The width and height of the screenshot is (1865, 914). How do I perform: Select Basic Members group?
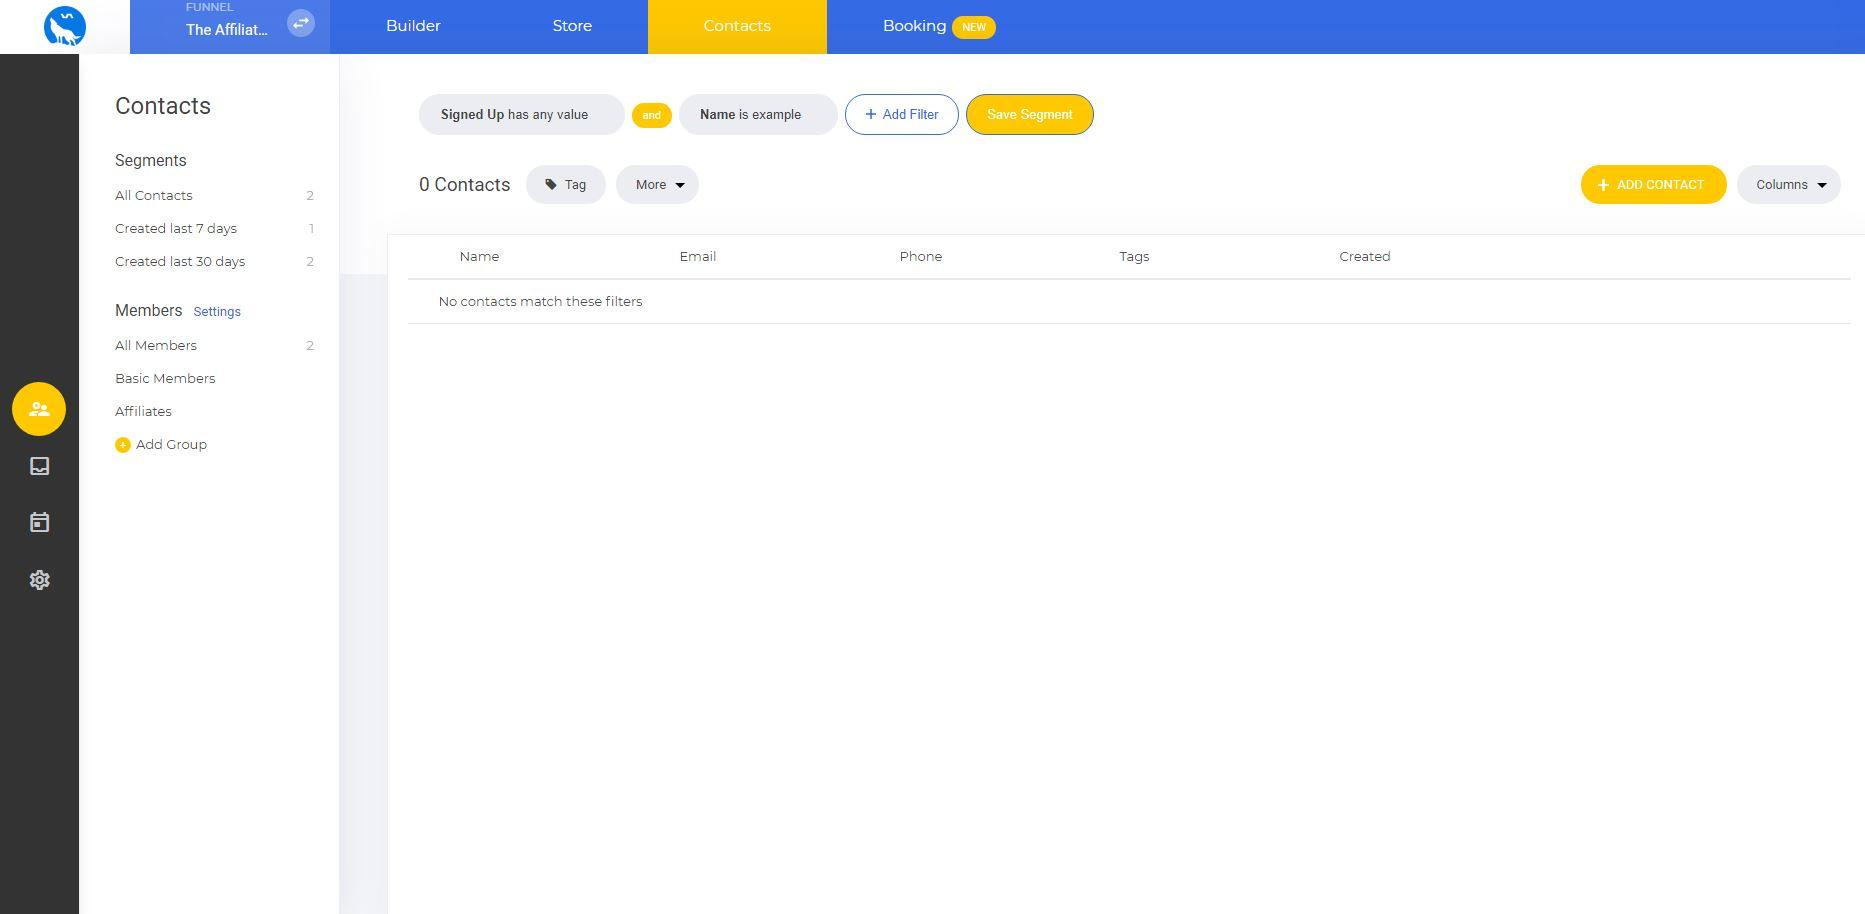pyautogui.click(x=165, y=379)
